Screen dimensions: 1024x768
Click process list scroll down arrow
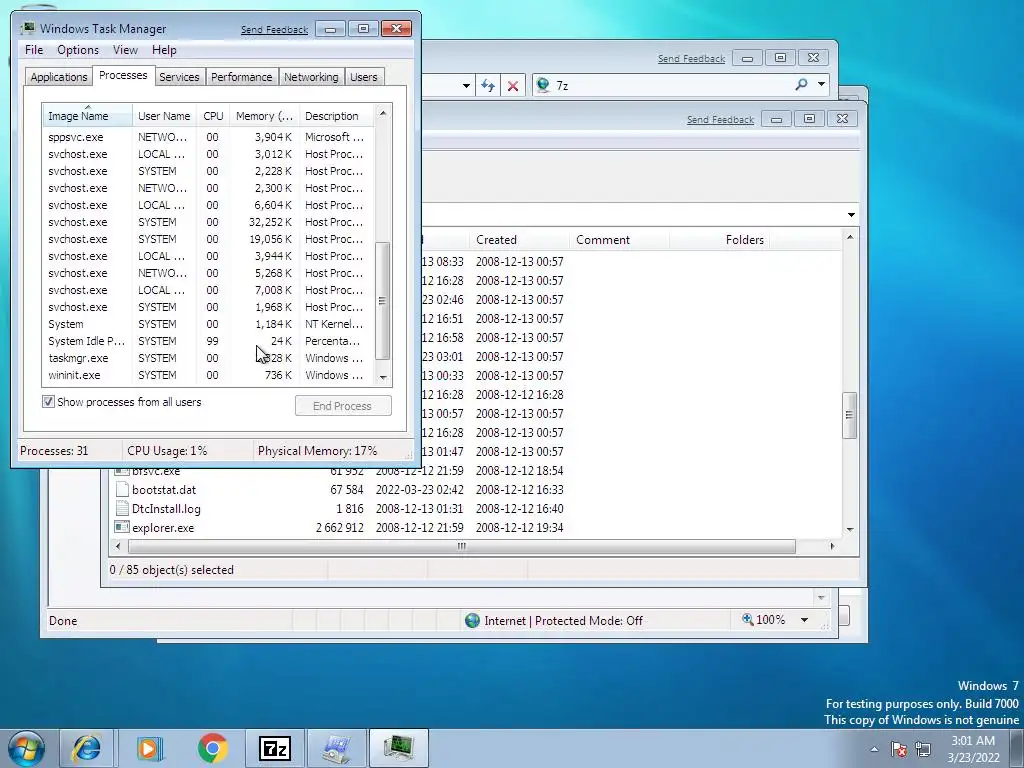point(383,377)
